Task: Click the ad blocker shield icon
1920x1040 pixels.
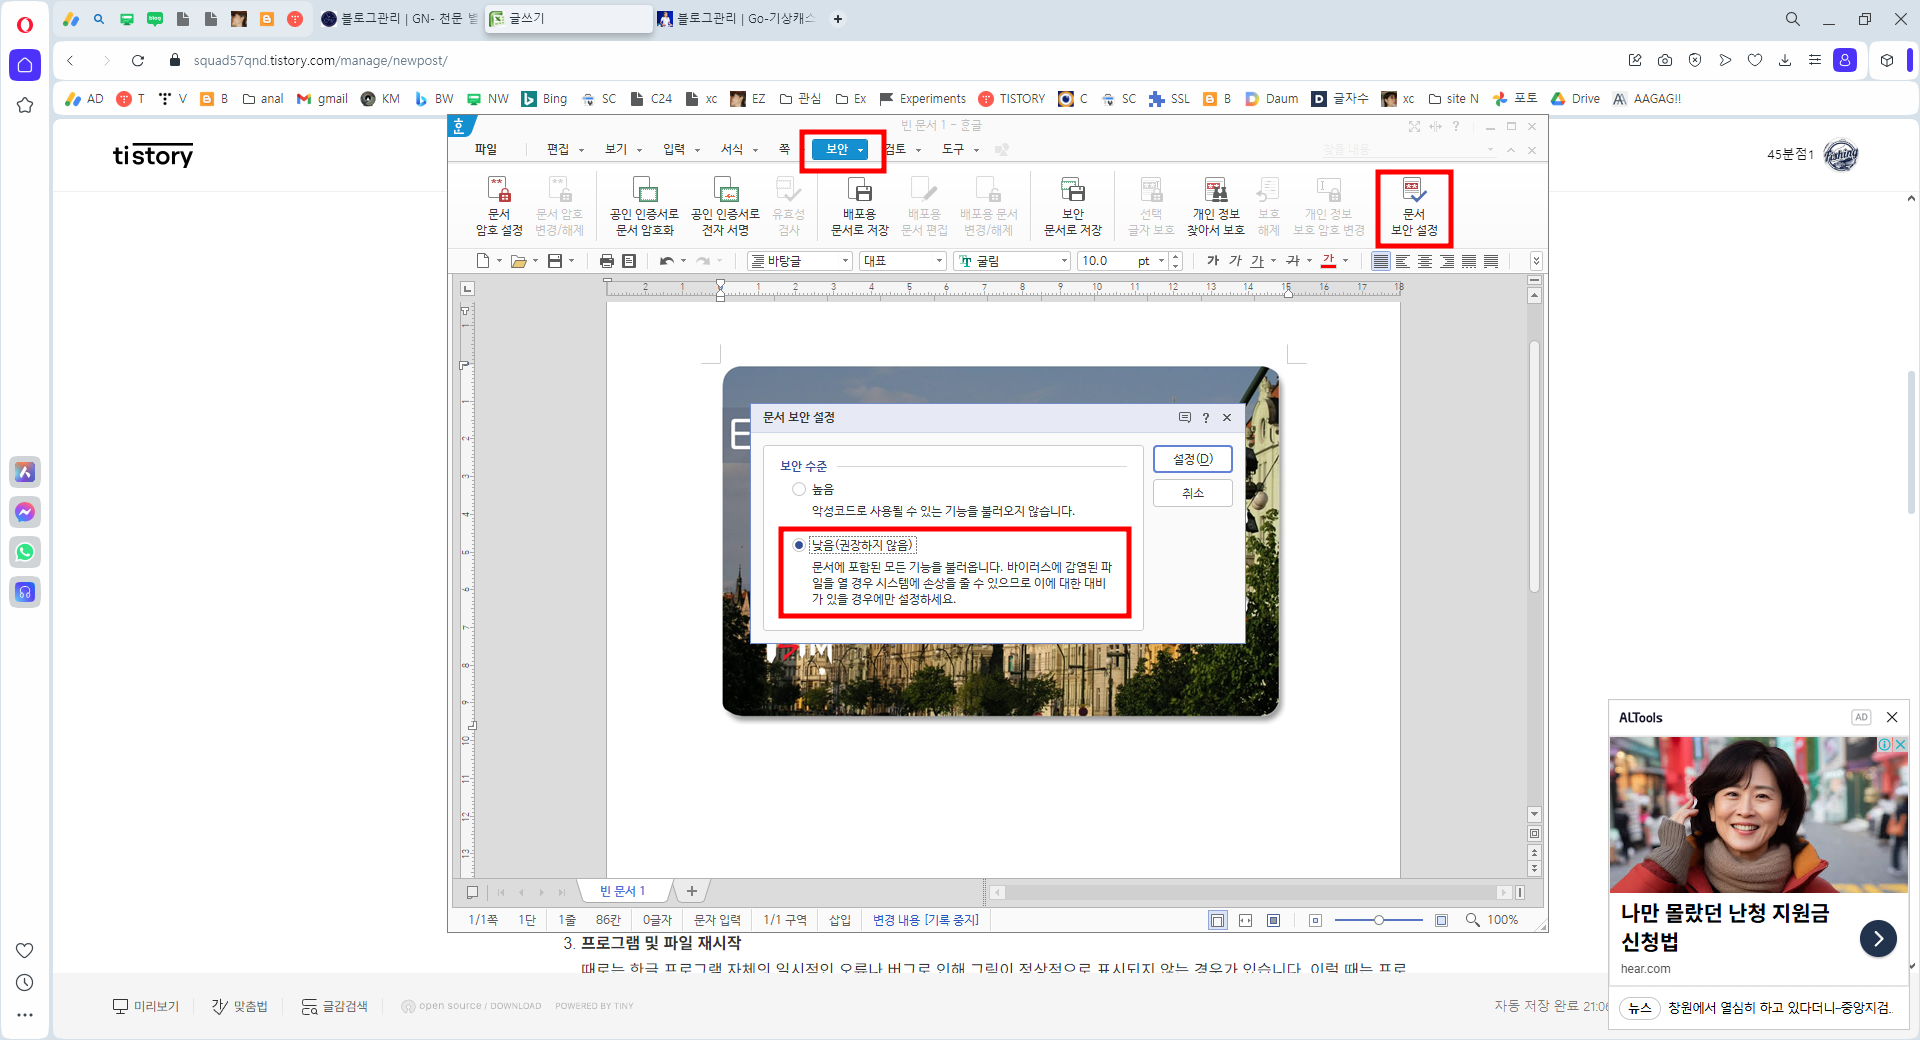Action: tap(1695, 60)
